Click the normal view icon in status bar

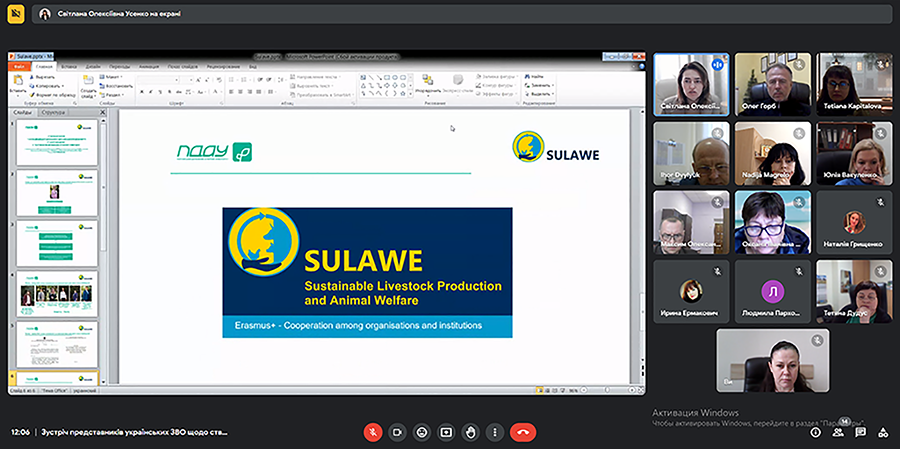539,390
